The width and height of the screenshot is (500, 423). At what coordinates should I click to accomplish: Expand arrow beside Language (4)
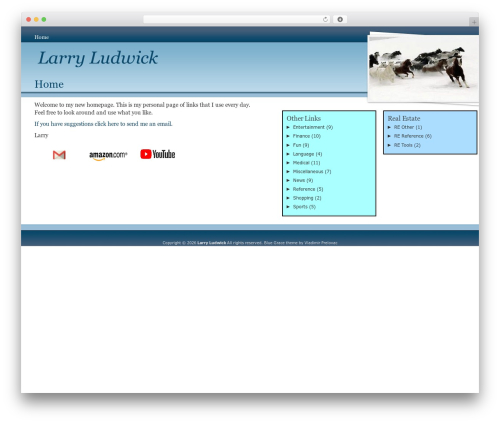288,154
